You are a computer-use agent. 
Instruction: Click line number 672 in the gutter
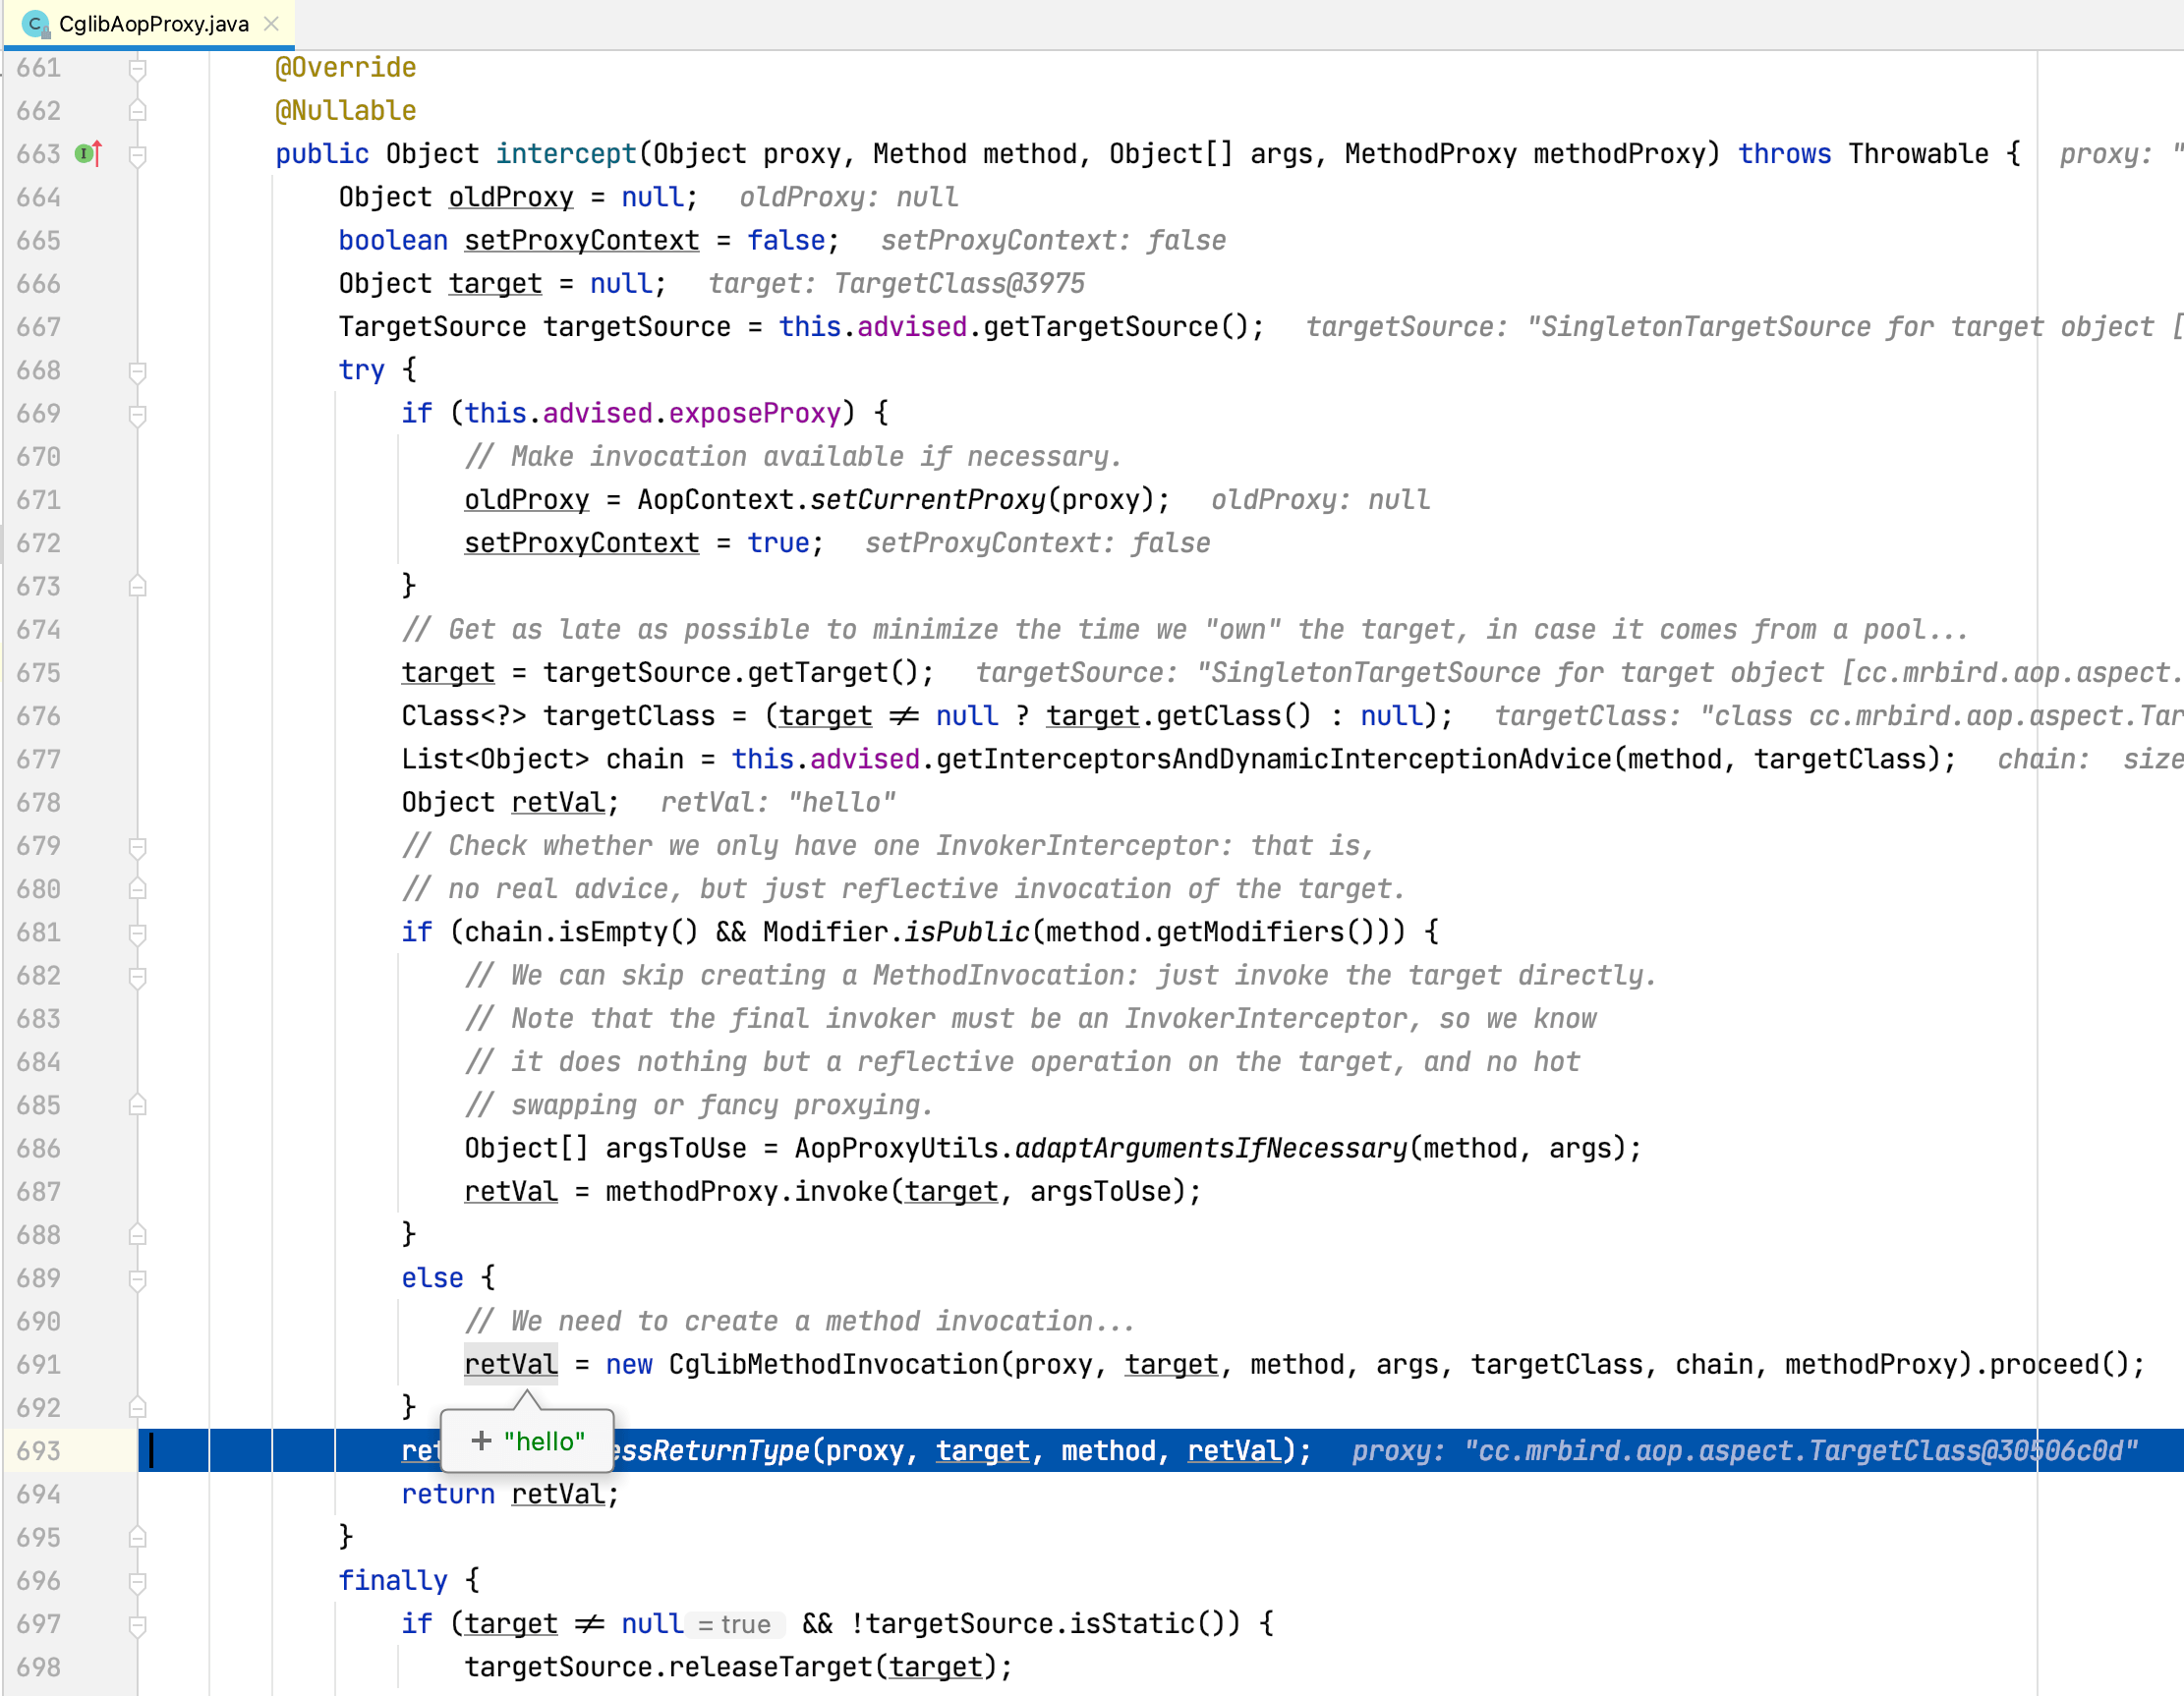point(39,543)
